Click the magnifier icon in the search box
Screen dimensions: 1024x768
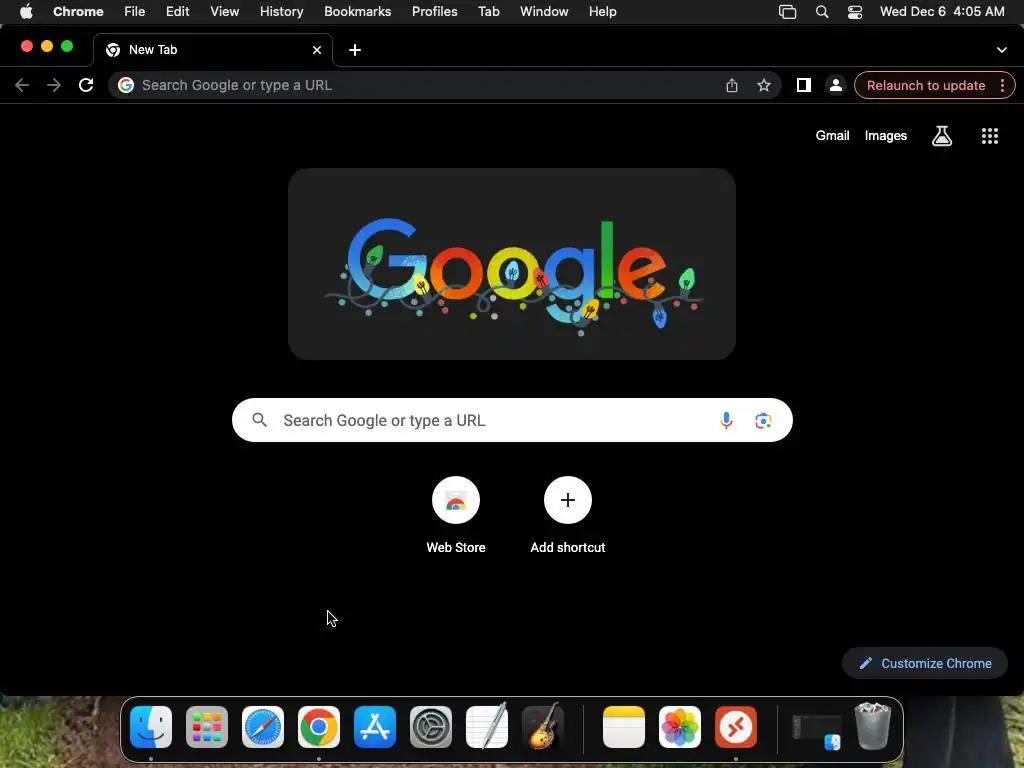[x=259, y=420]
